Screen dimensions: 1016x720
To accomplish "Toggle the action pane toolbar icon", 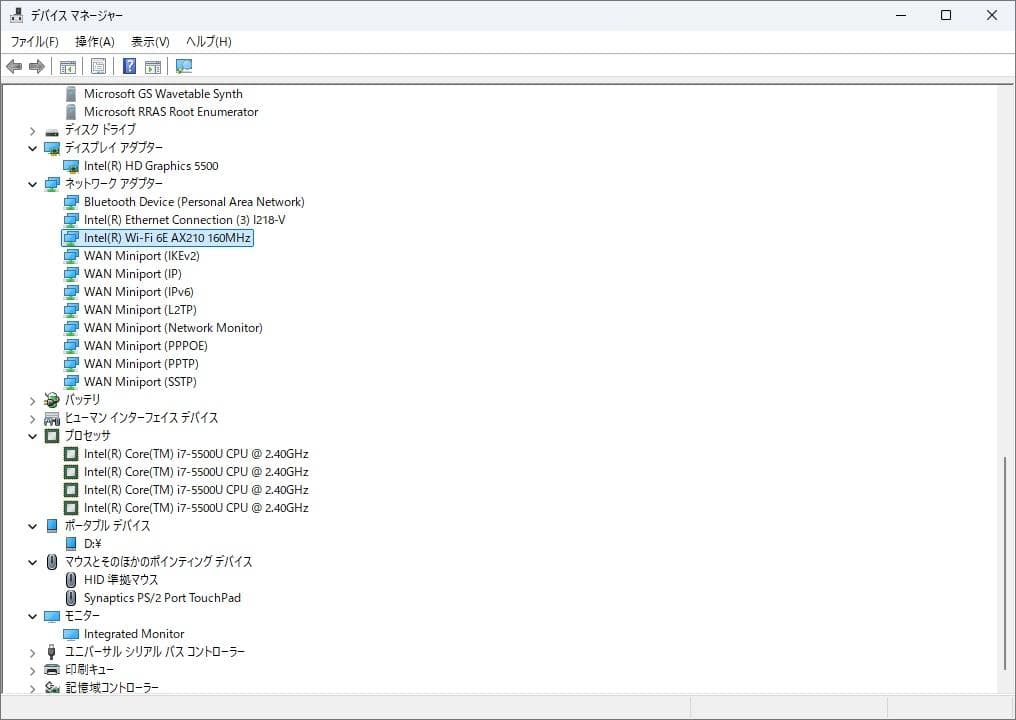I will click(x=153, y=66).
